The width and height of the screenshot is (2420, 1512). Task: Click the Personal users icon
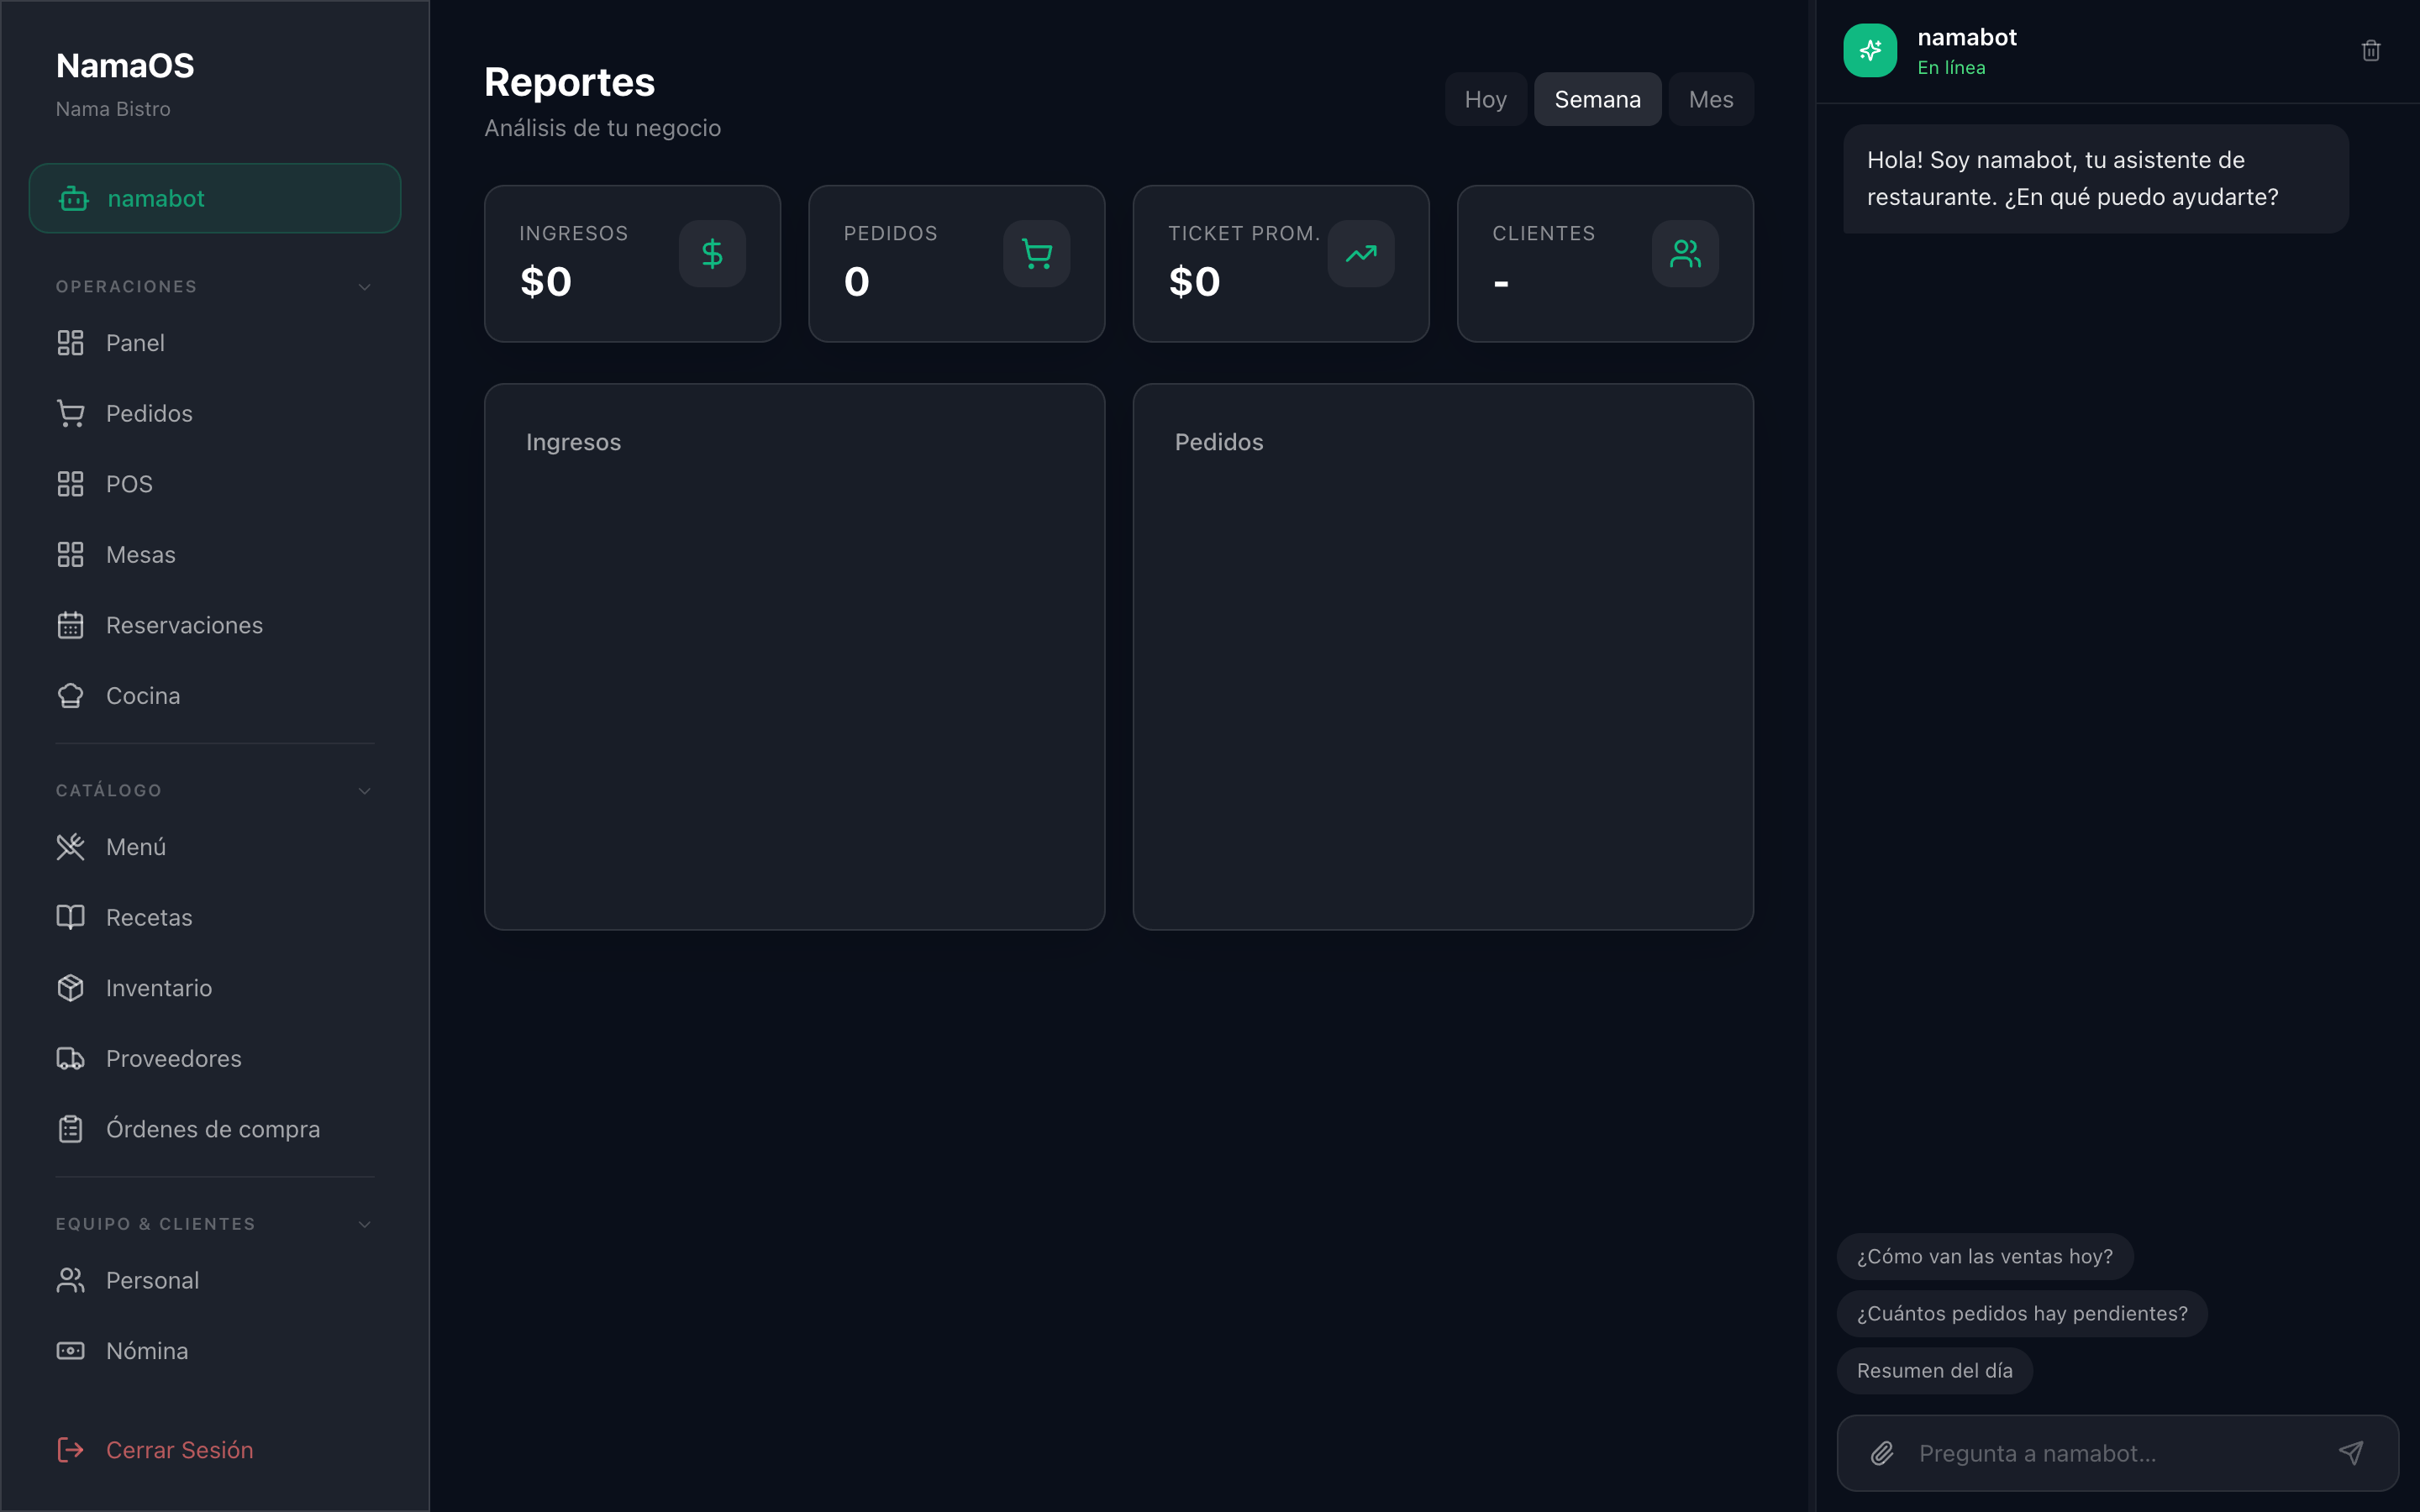(x=70, y=1280)
